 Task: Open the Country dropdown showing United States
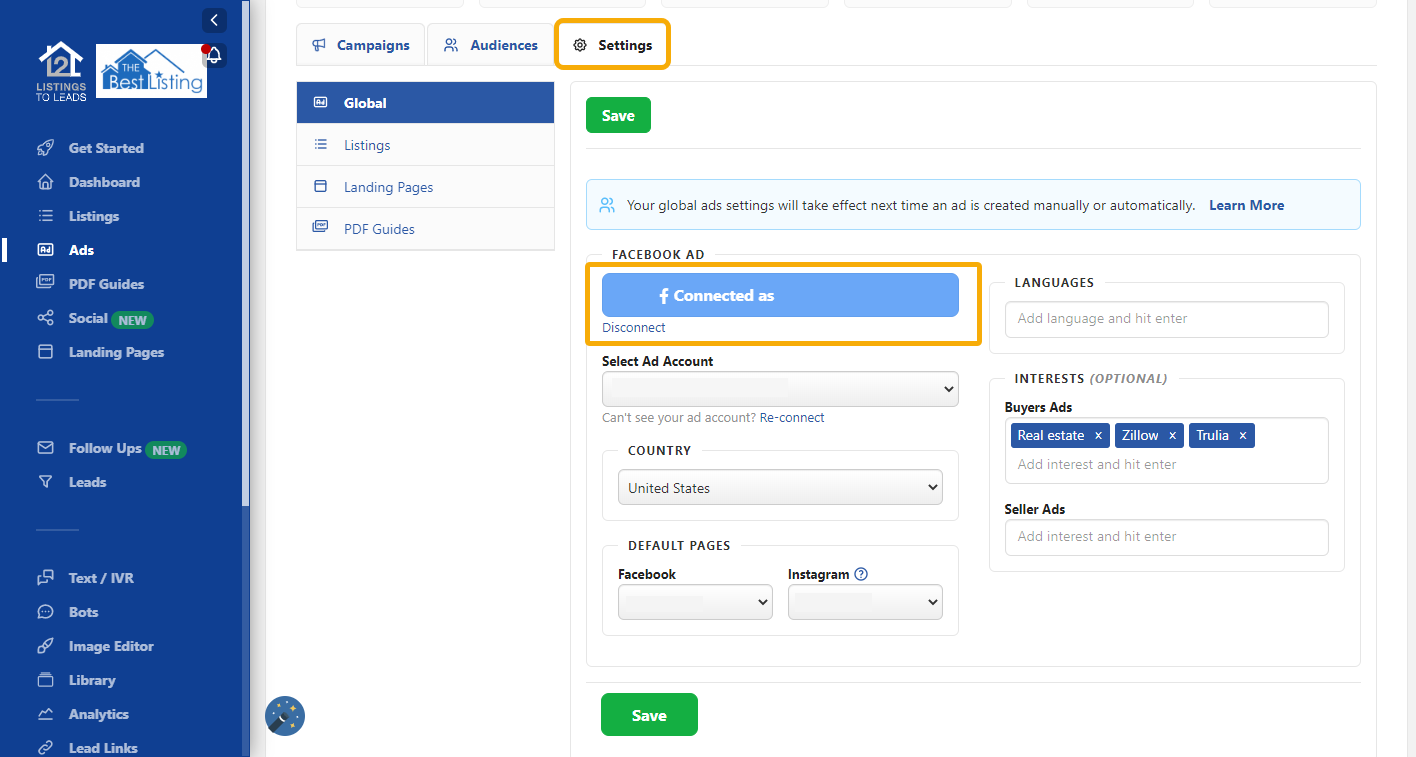tap(780, 487)
